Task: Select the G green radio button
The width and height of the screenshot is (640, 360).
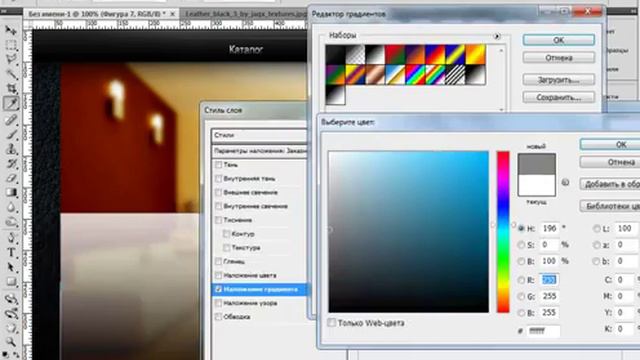Action: coord(521,297)
